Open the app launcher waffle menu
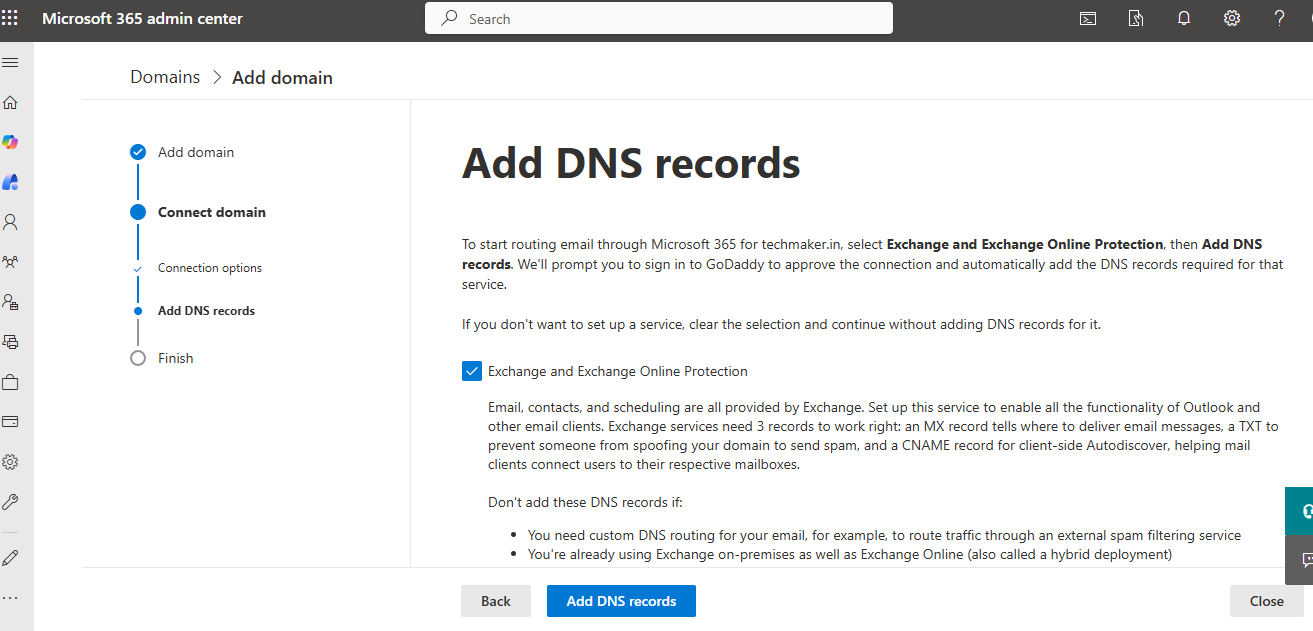 10,18
